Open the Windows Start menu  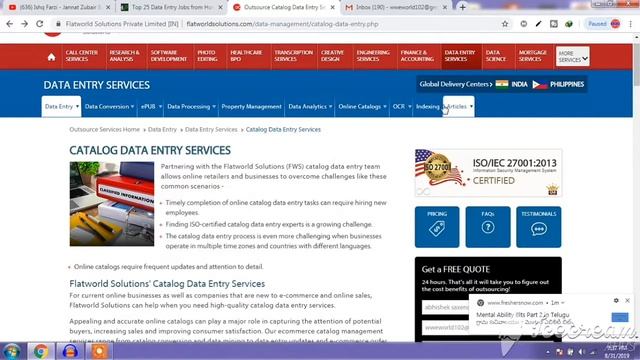tap(11, 351)
